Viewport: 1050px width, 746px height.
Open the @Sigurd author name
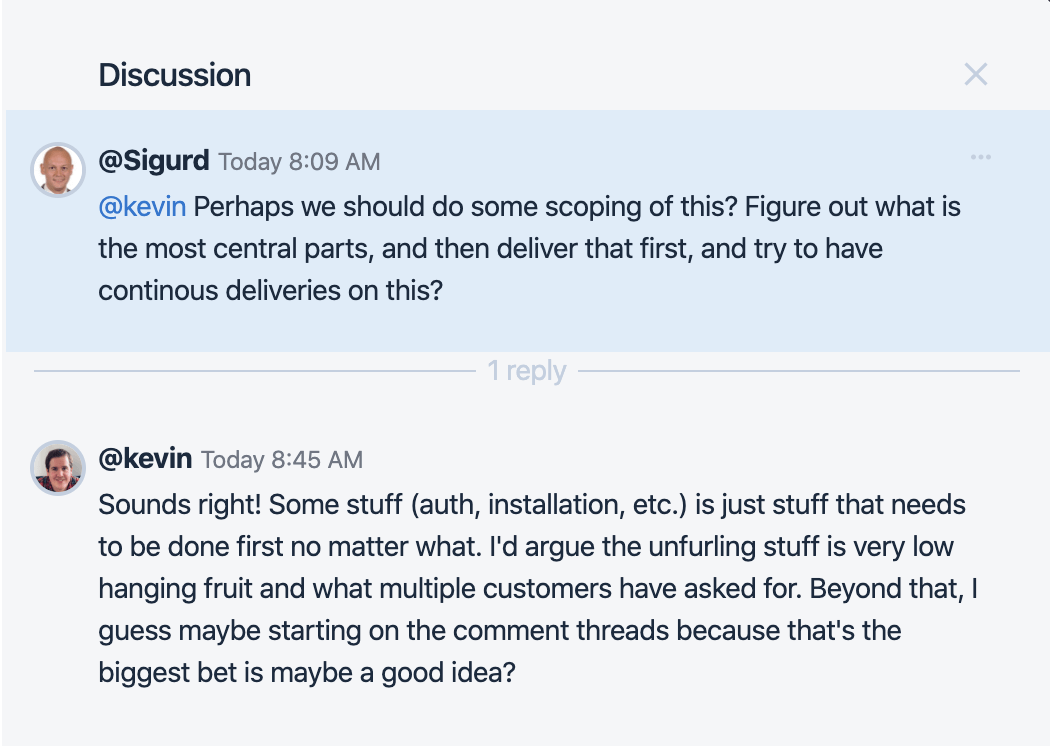pyautogui.click(x=154, y=160)
